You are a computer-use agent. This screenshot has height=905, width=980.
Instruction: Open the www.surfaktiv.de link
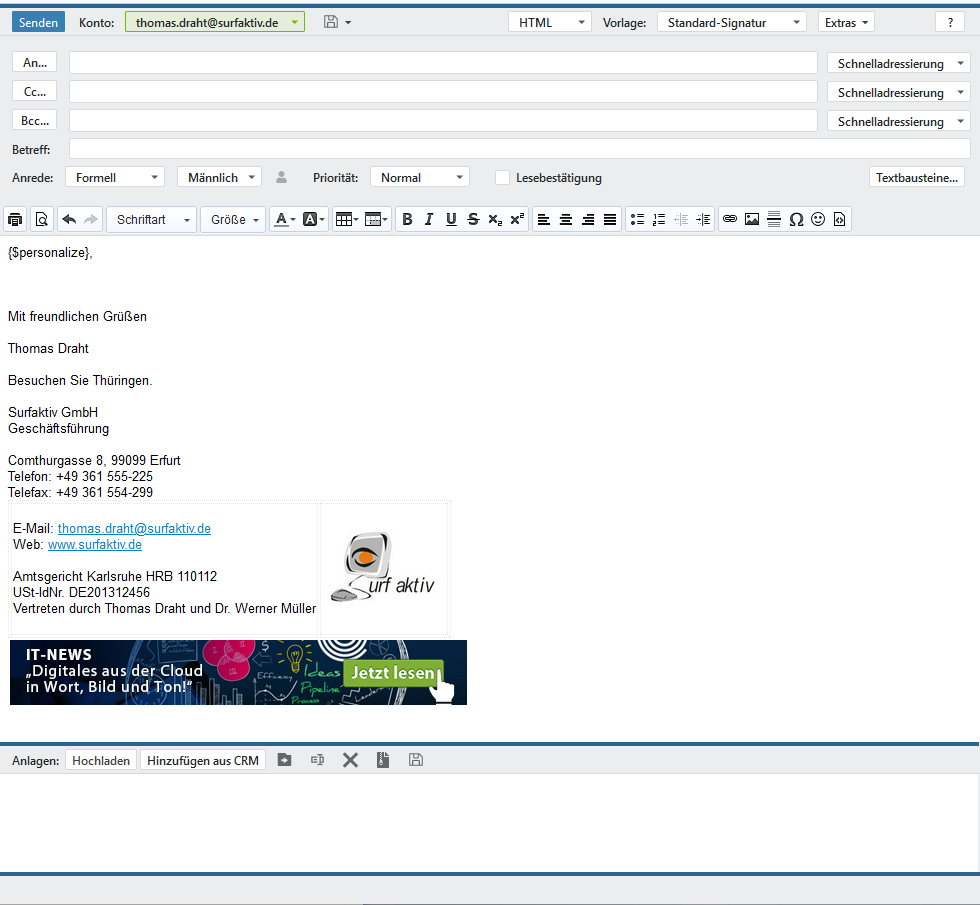(x=95, y=545)
